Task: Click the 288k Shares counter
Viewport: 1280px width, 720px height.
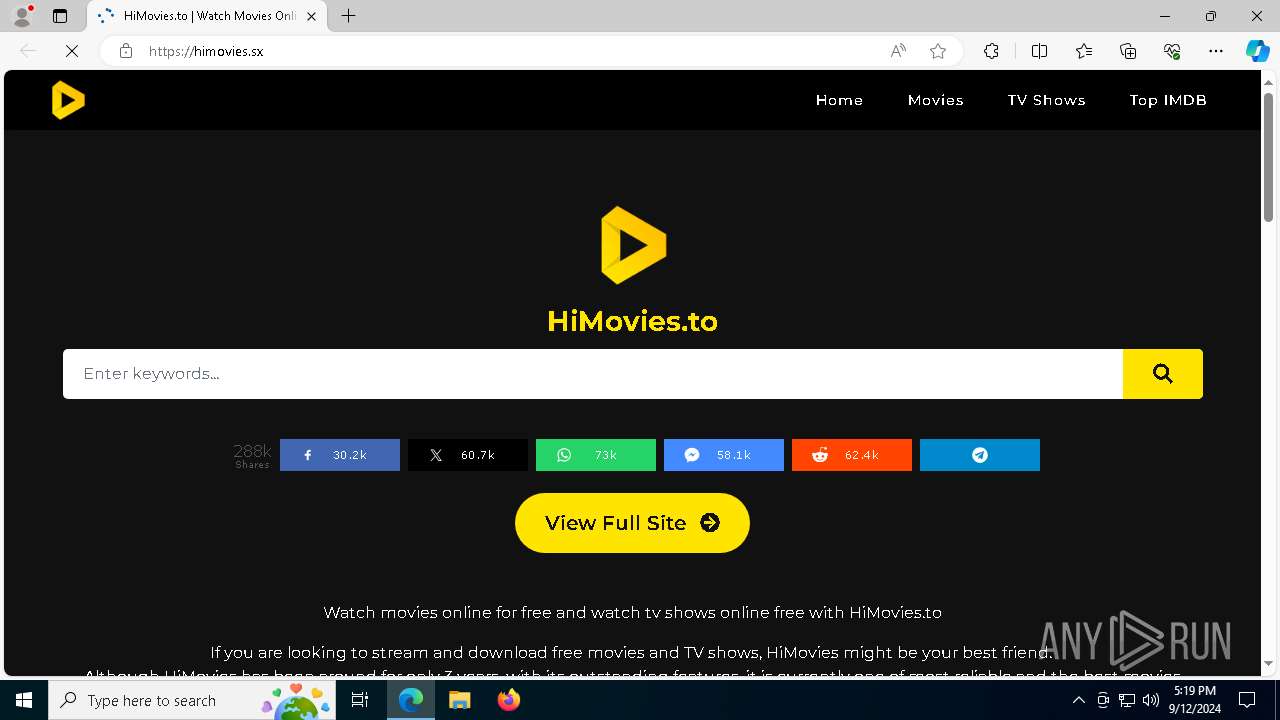Action: point(252,456)
